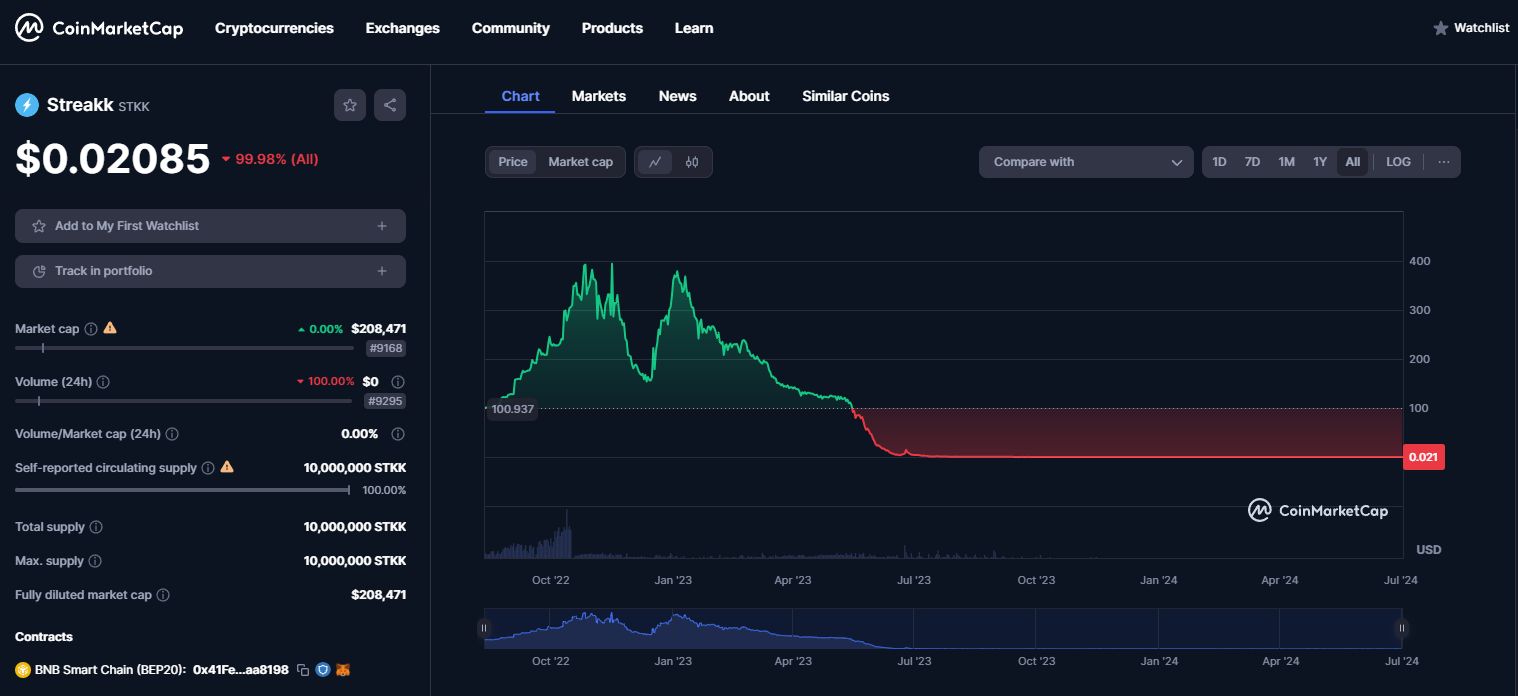Click the Market cap warning icon
The width and height of the screenshot is (1518, 696).
tap(110, 328)
